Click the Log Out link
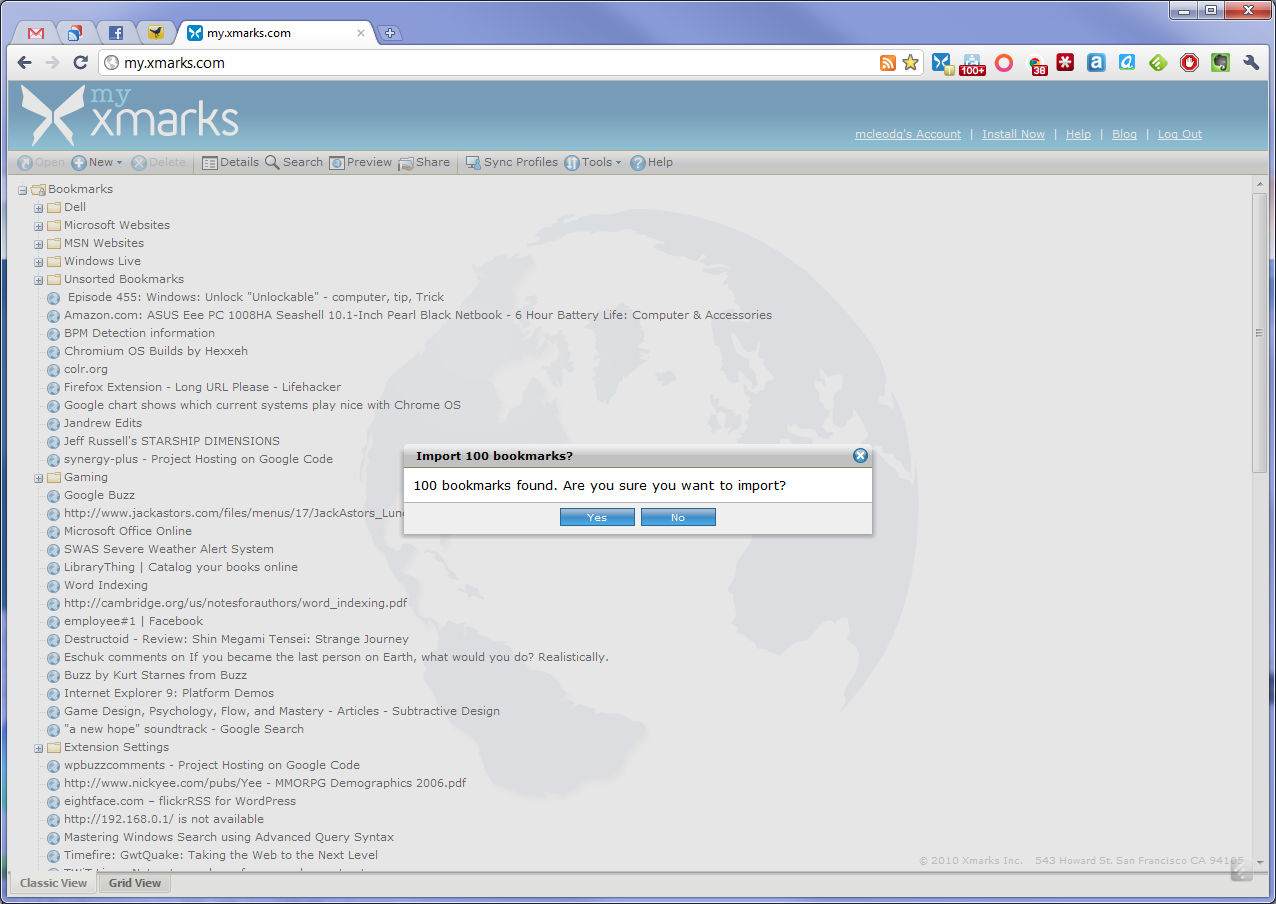Screen dimensions: 1276x904 [1180, 134]
